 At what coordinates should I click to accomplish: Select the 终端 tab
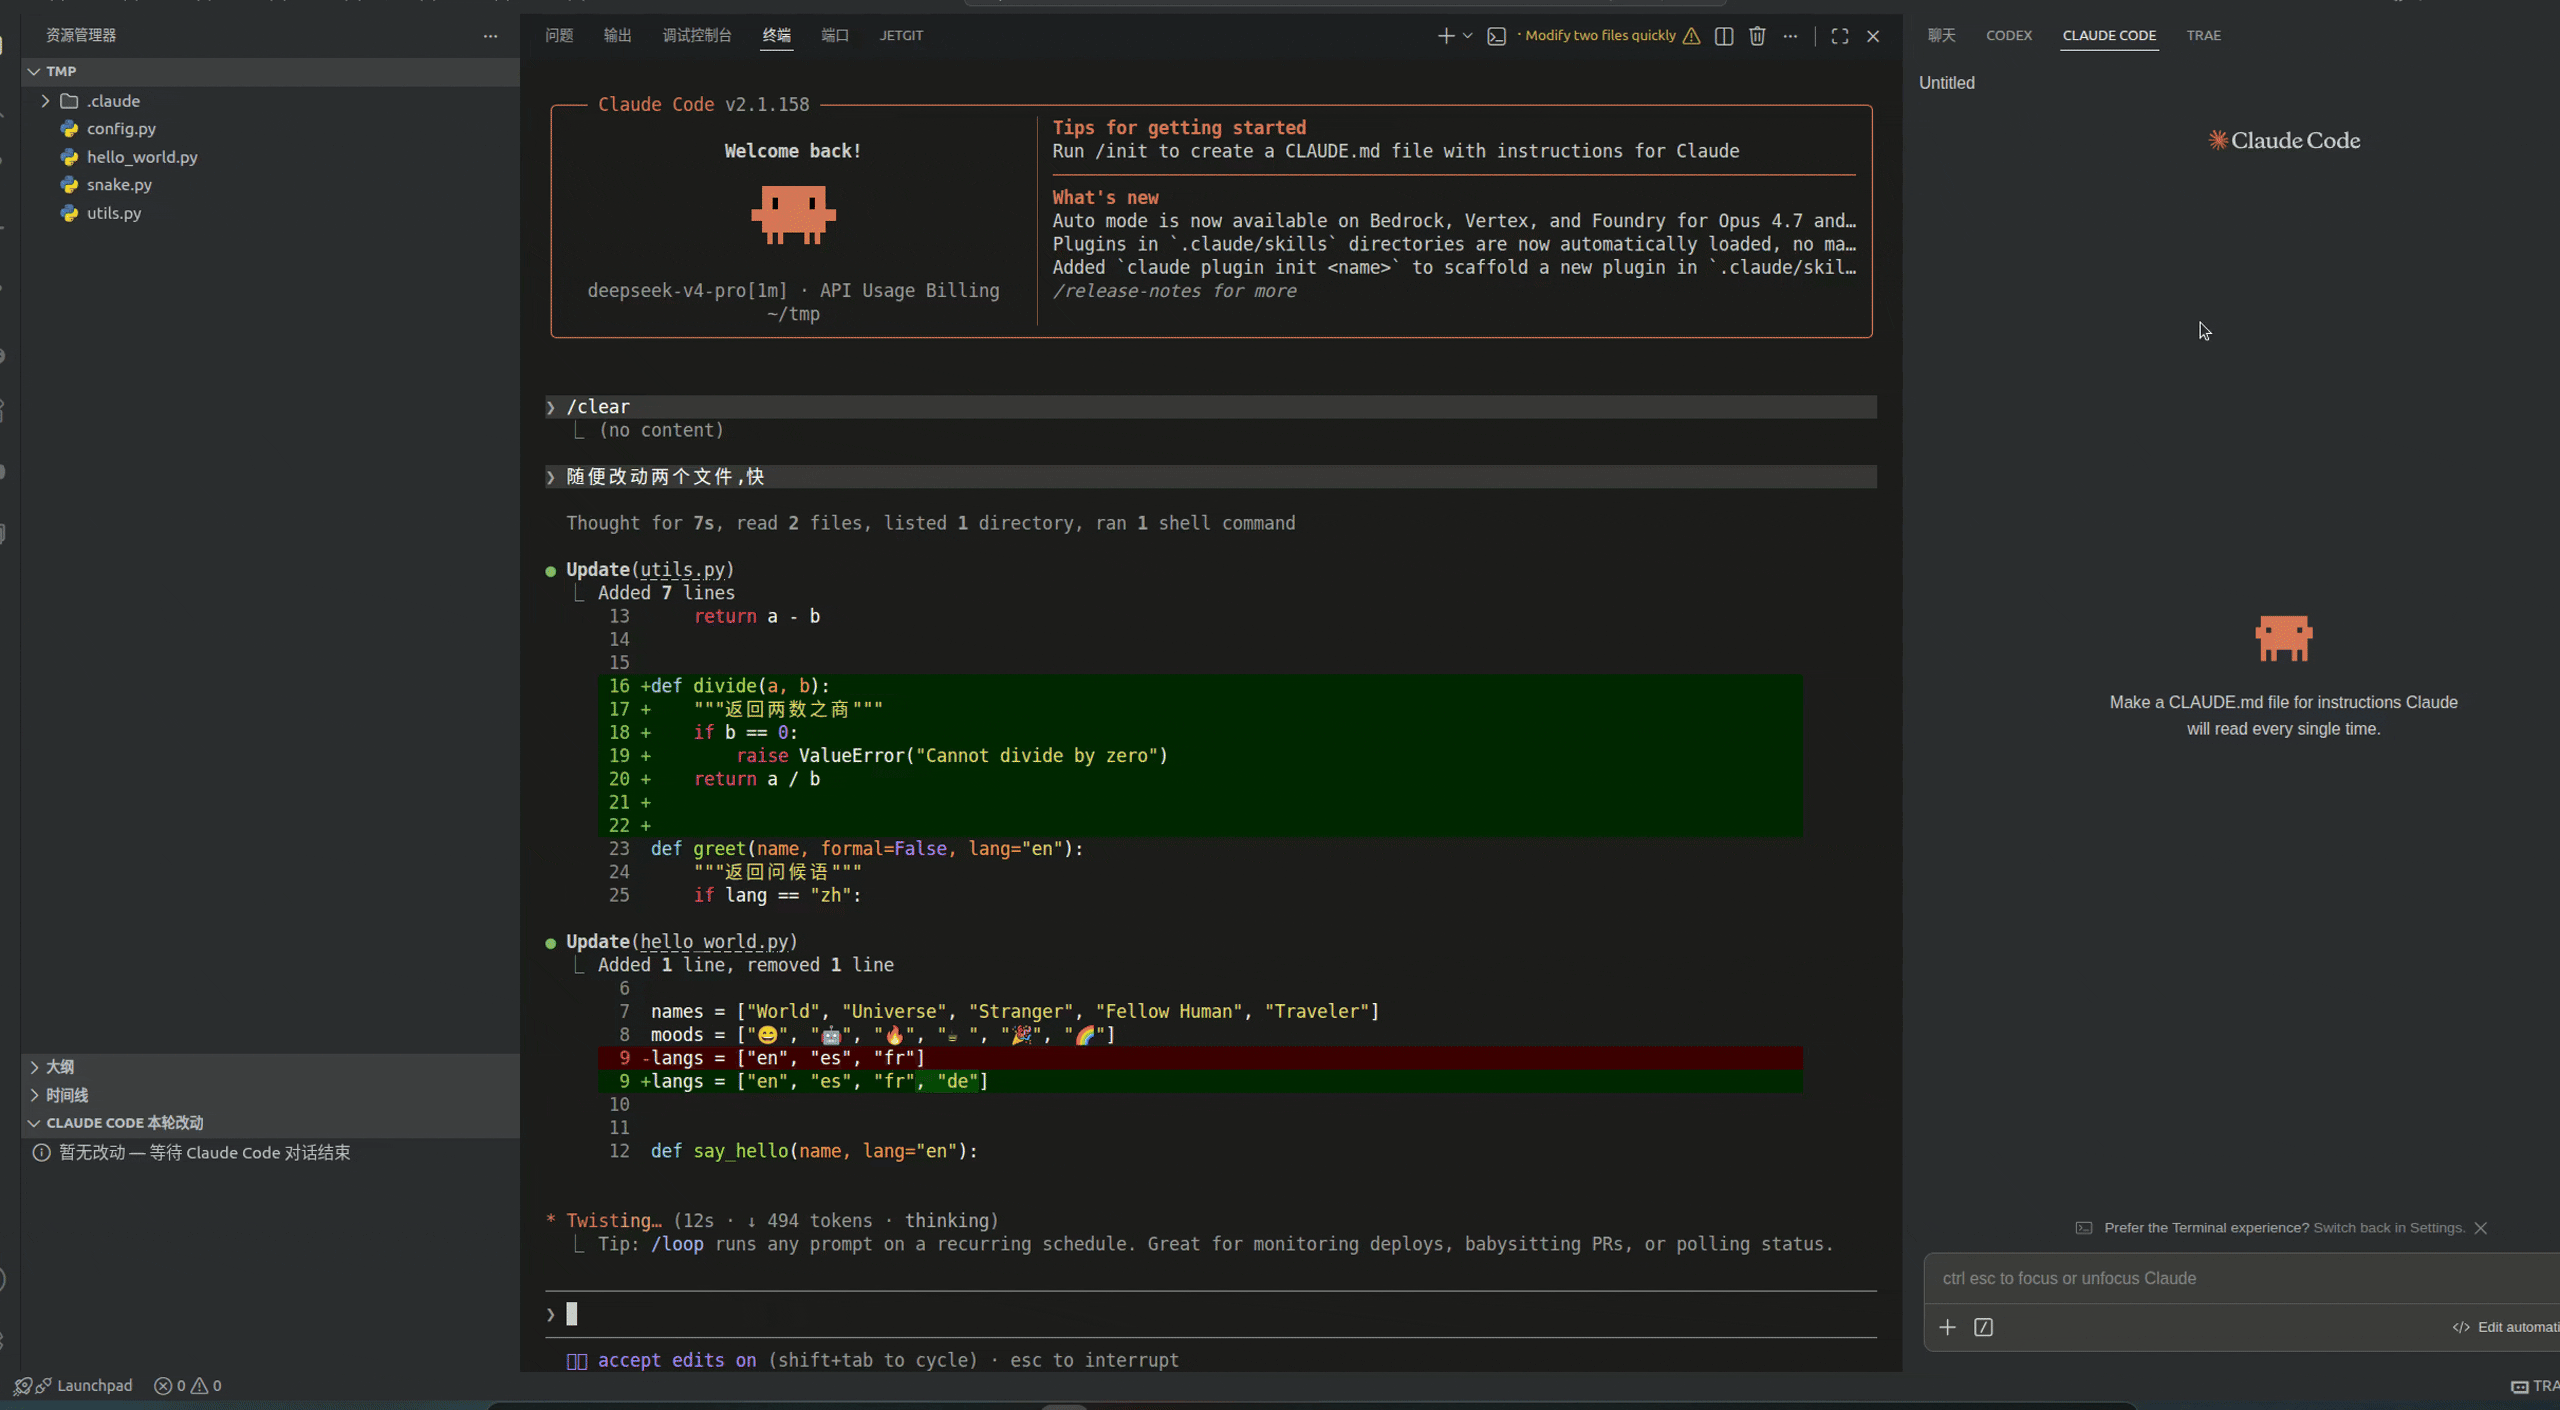(x=776, y=36)
